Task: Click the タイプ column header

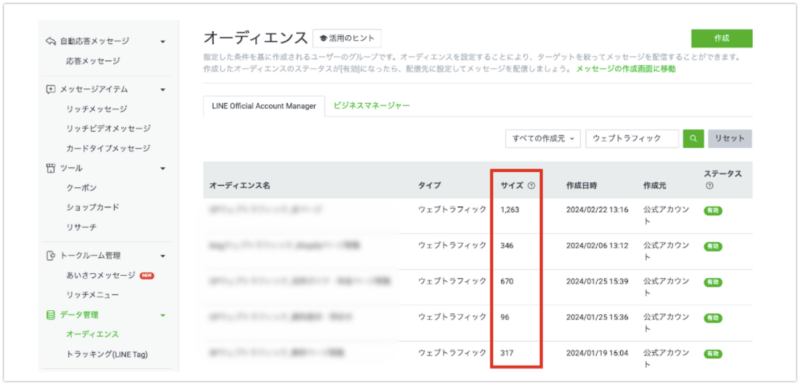Action: coord(430,186)
